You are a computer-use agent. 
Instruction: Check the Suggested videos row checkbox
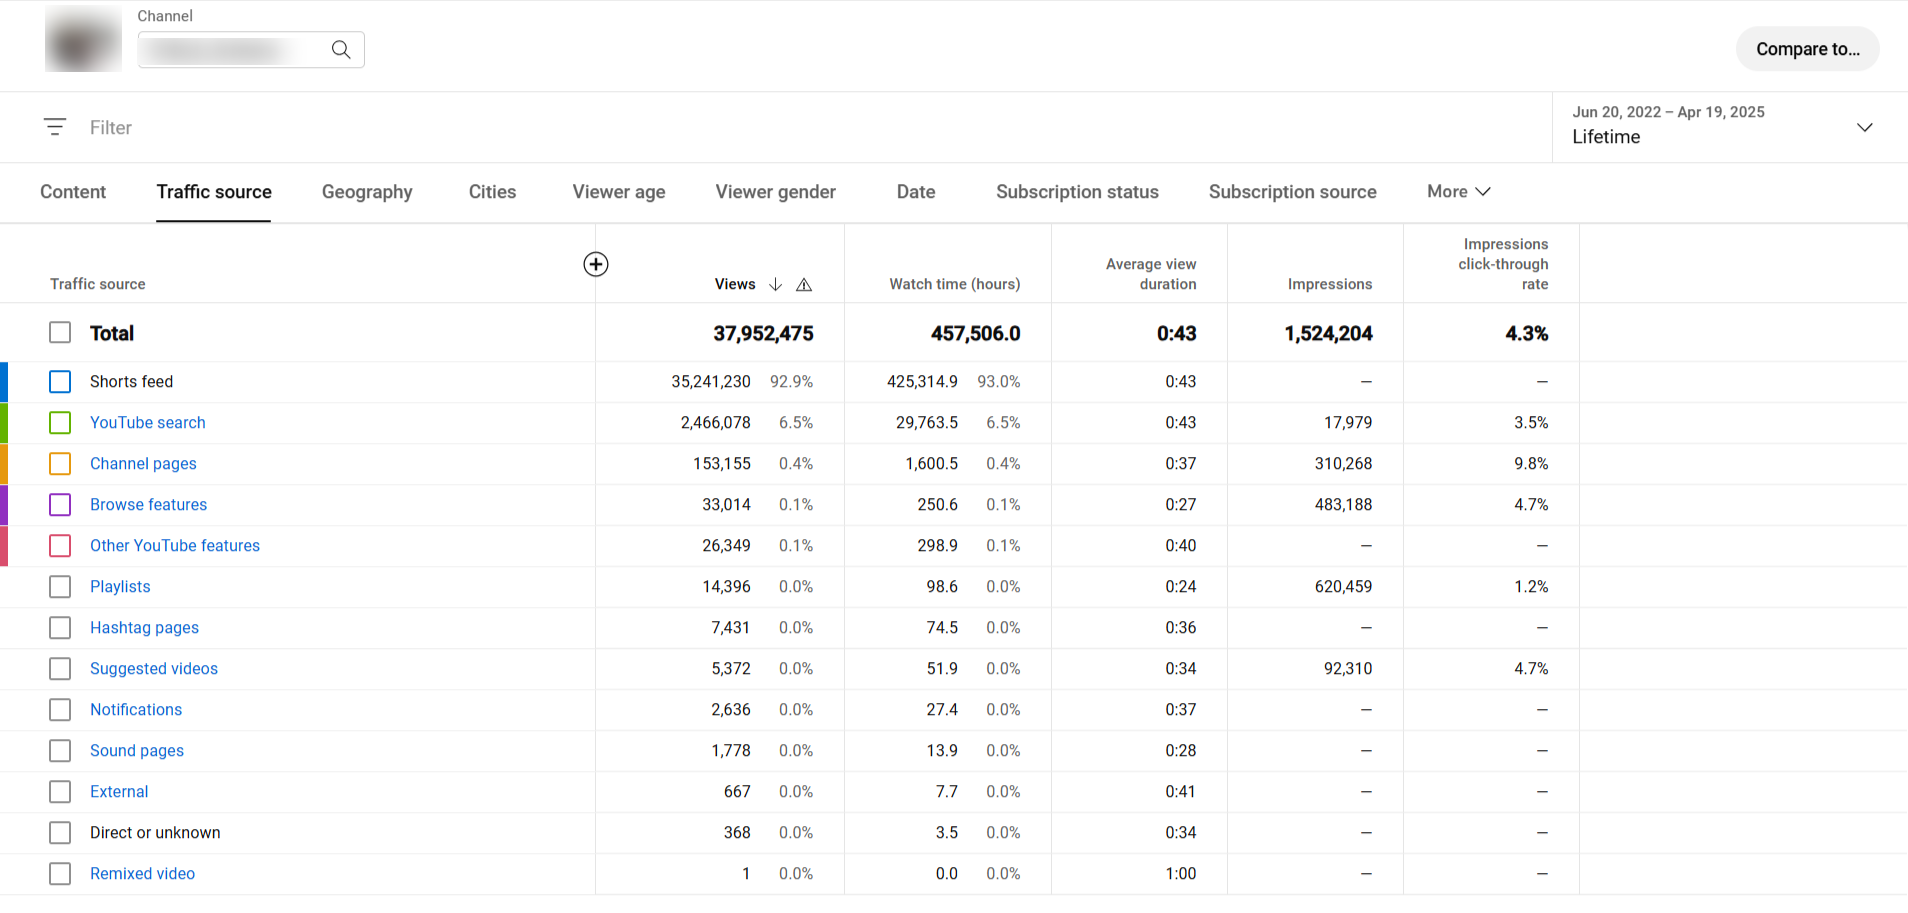coord(60,668)
